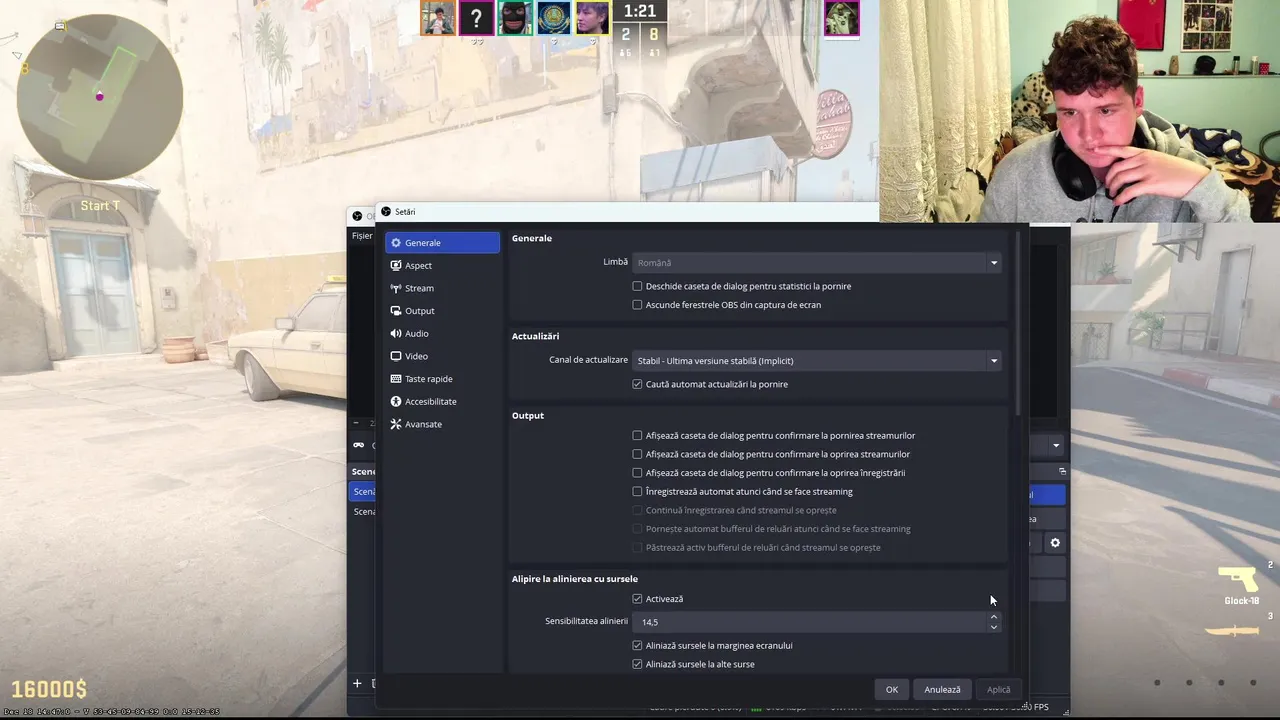Click the 16000$ money display
Viewport: 1280px width, 720px height.
(49, 689)
